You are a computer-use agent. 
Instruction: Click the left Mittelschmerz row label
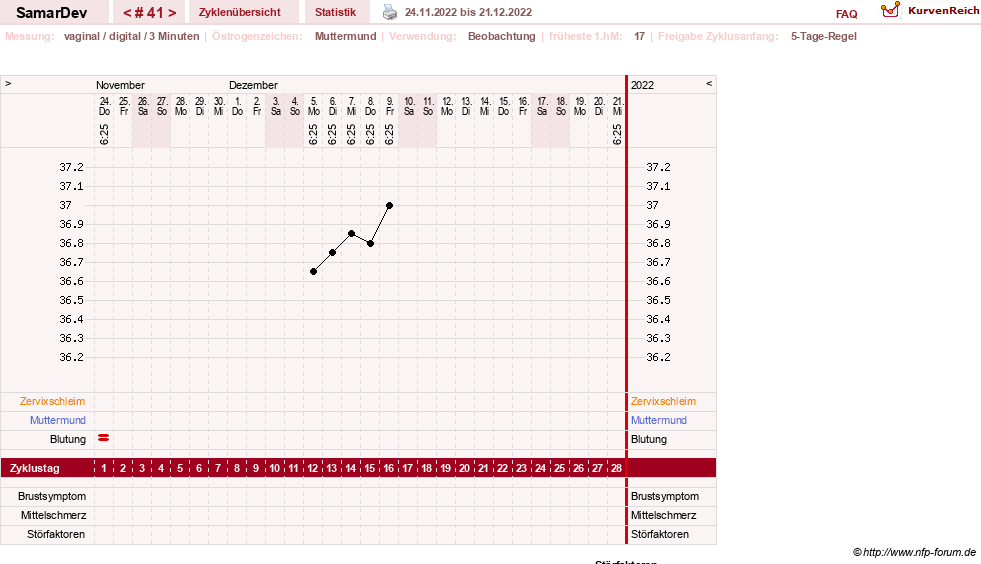point(54,515)
